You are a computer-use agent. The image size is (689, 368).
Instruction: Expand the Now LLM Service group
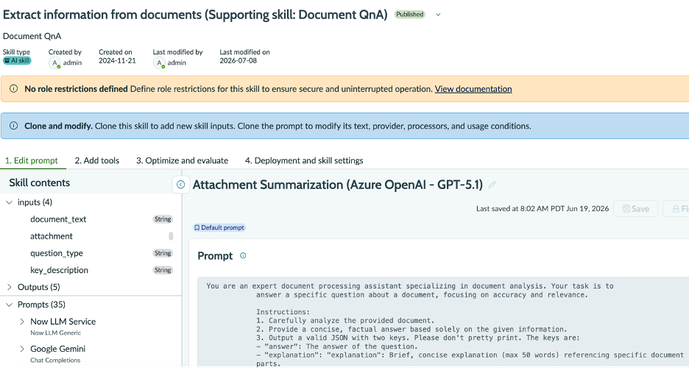[x=22, y=322]
